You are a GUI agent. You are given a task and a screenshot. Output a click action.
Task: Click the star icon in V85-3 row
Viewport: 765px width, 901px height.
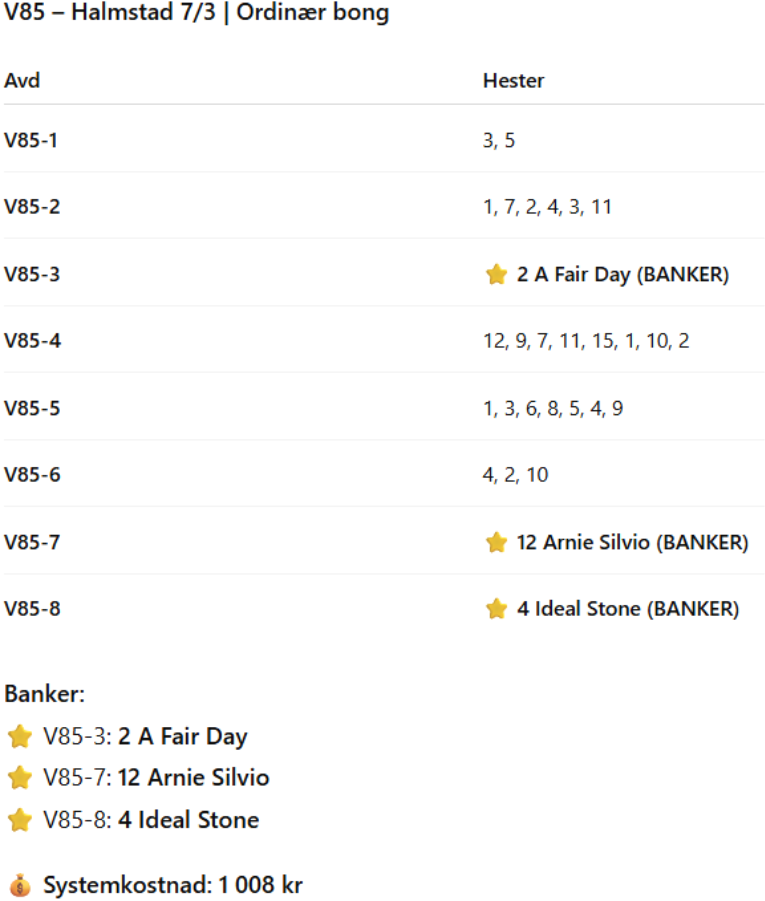point(496,274)
